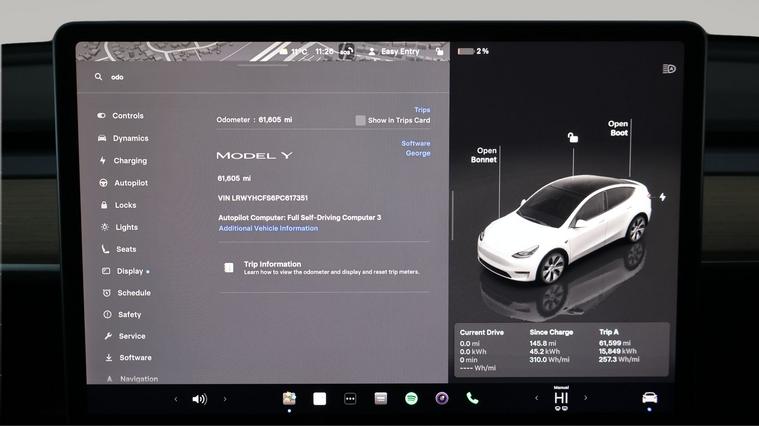
Task: Open the camera app icon in the dock
Action: tap(442, 398)
